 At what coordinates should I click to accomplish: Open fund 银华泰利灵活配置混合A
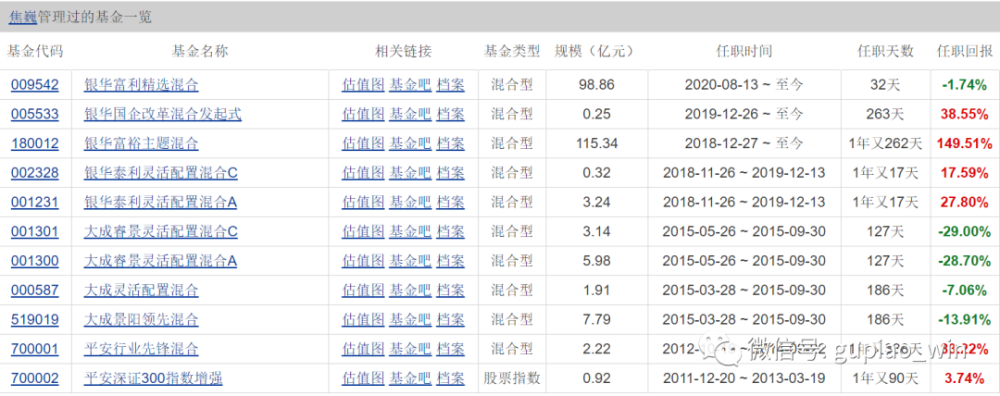click(161, 203)
